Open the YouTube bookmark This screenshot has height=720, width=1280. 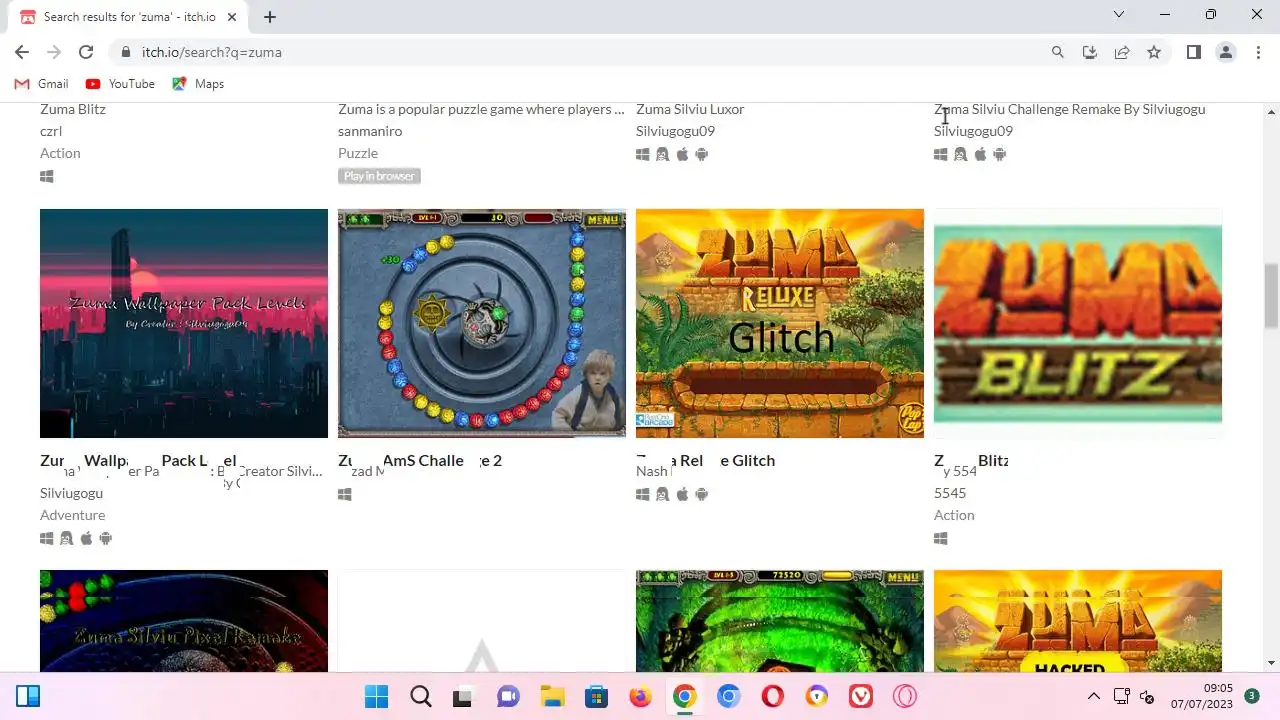click(120, 84)
